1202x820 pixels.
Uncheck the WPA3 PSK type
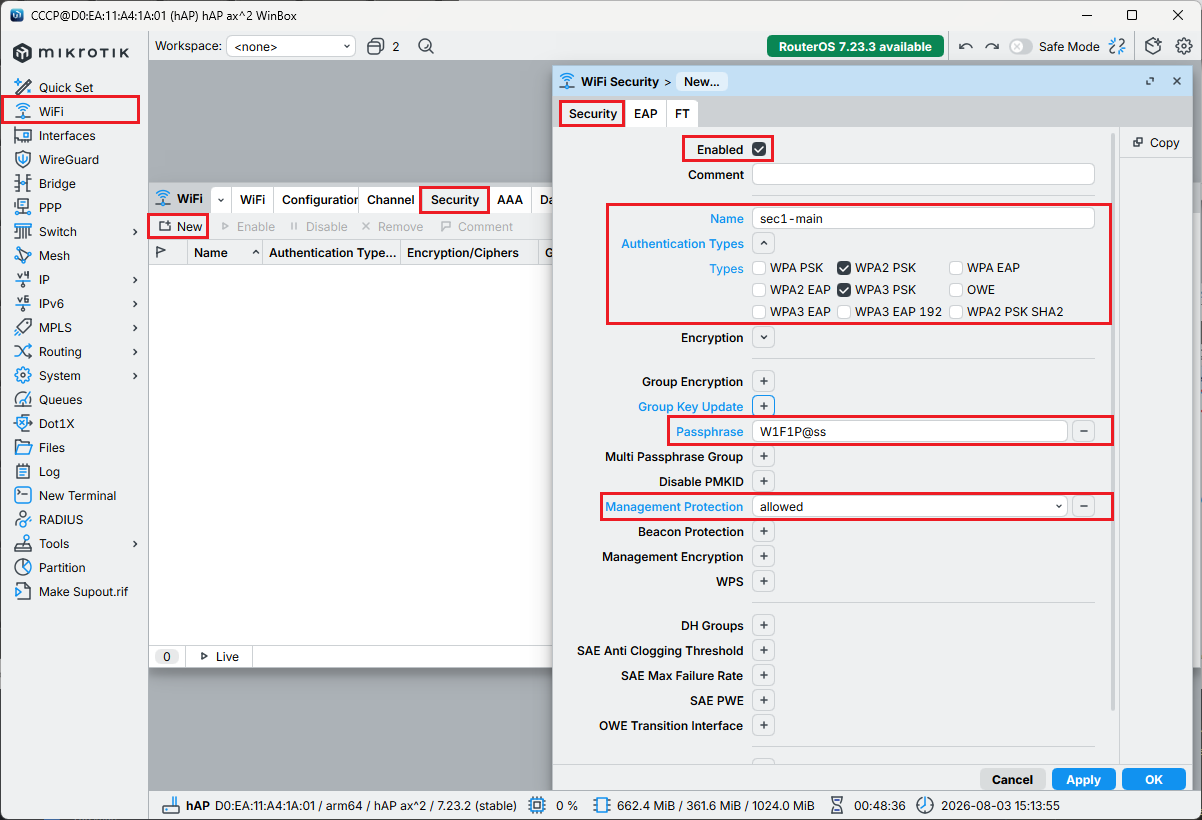coord(845,290)
